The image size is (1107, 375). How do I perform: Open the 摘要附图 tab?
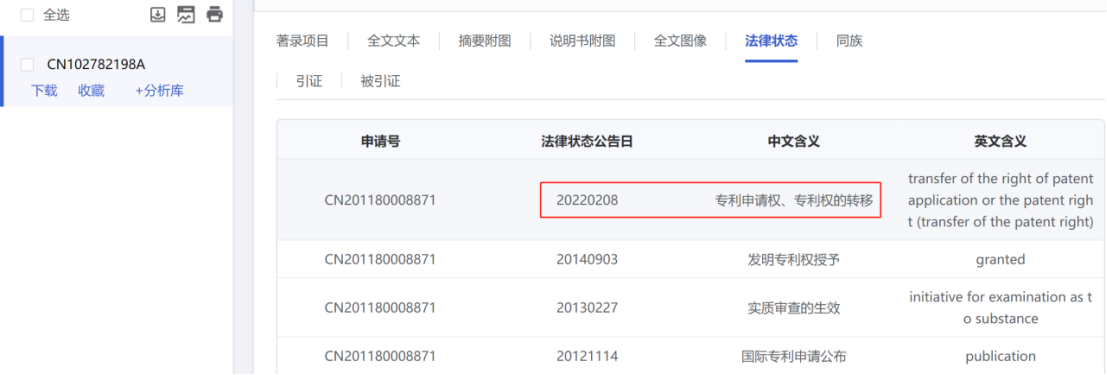coord(484,41)
